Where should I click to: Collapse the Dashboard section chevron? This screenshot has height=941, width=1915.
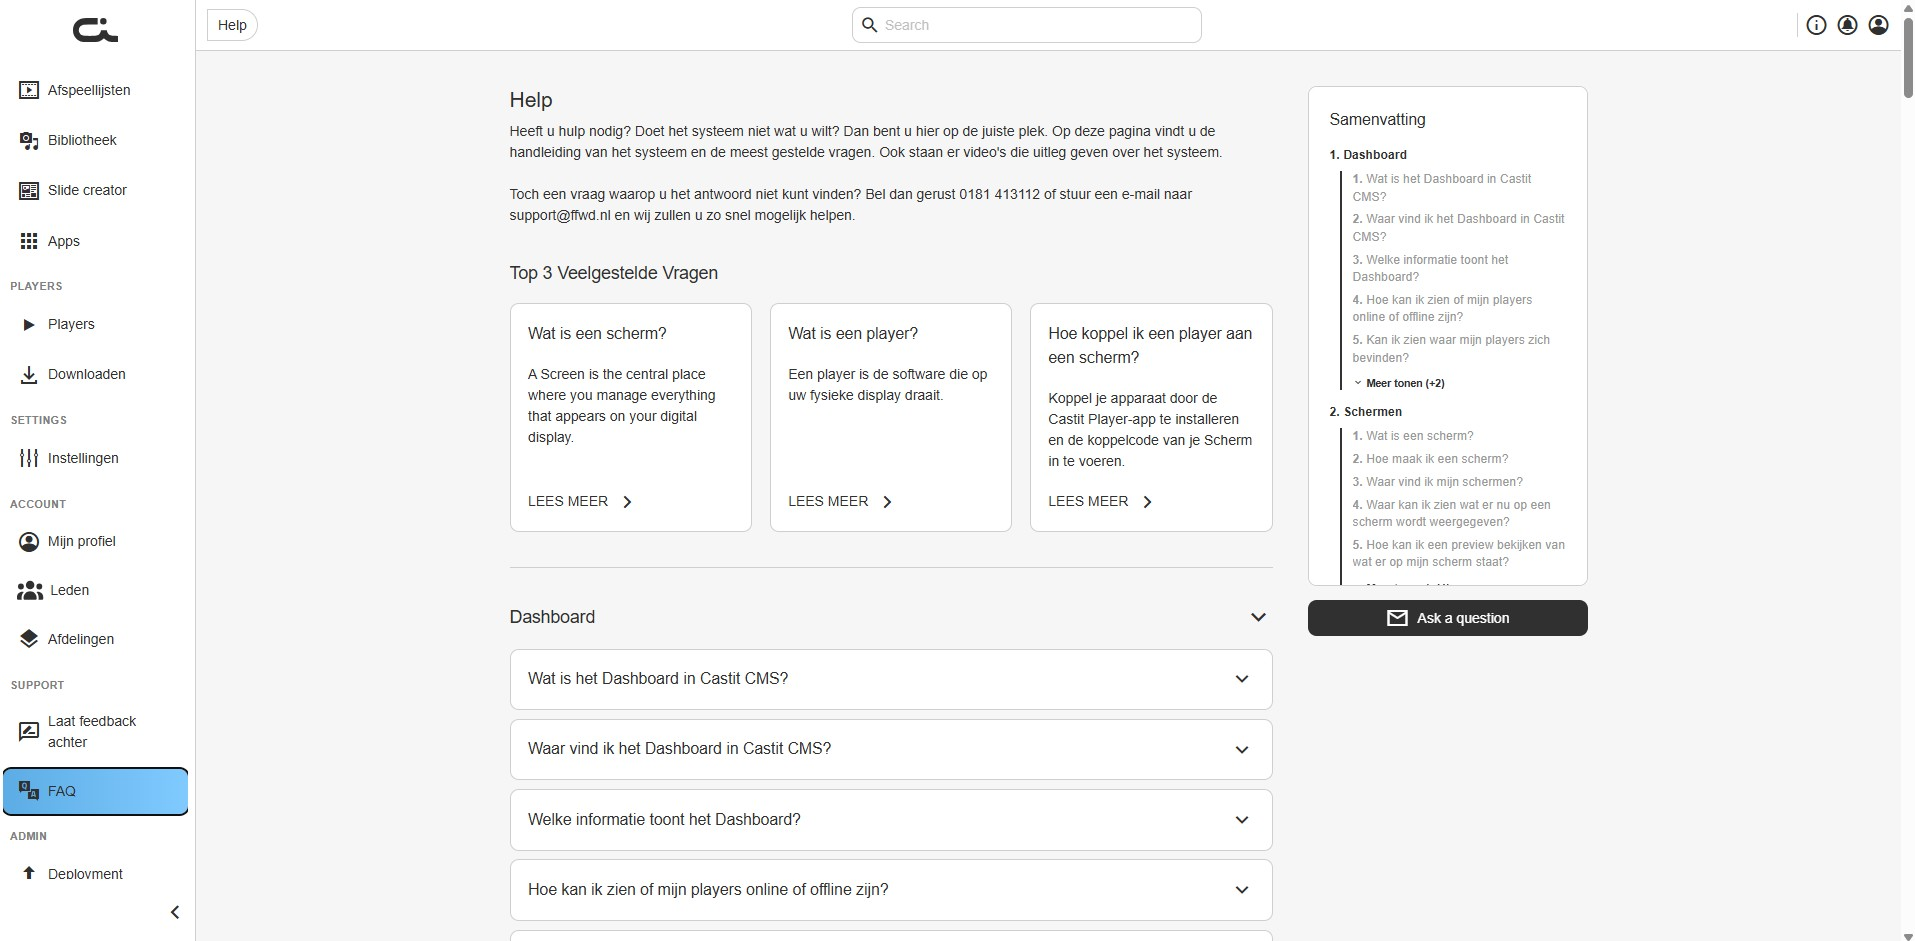[1258, 617]
